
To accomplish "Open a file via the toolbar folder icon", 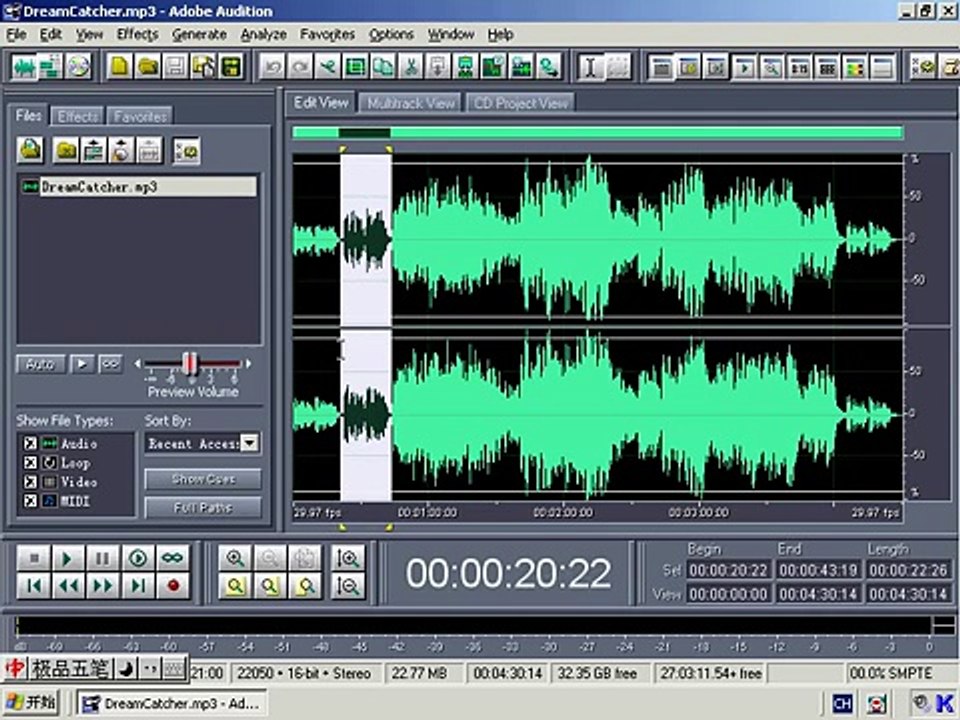I will click(x=148, y=66).
